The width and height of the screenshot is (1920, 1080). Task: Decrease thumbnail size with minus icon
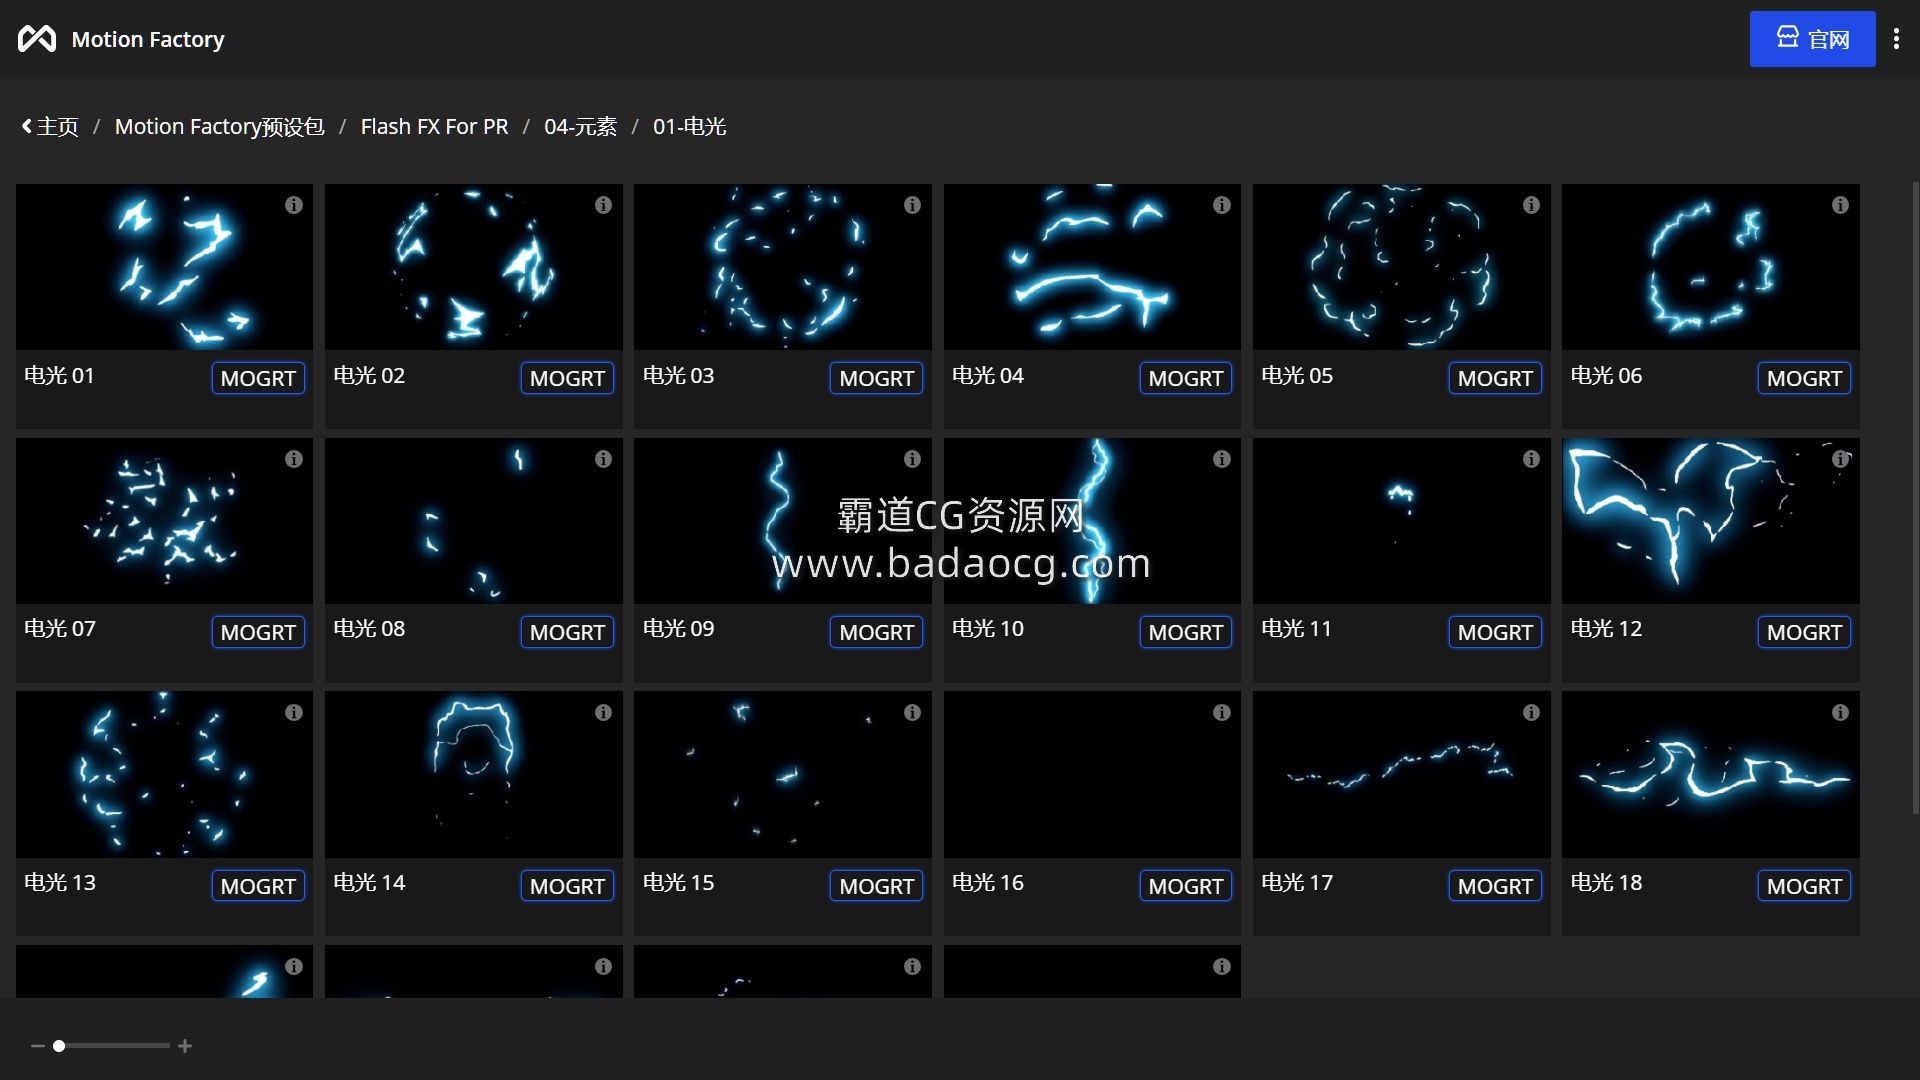point(38,1046)
